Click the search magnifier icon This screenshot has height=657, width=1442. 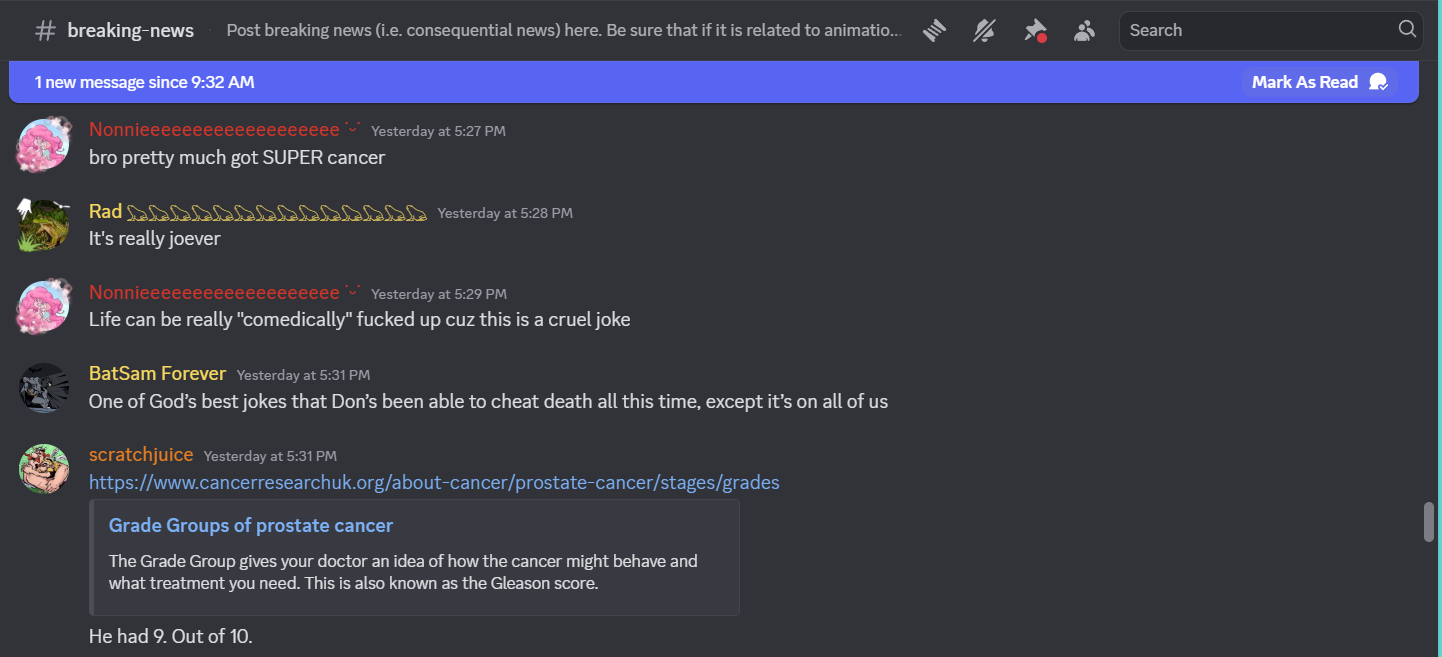[1406, 29]
